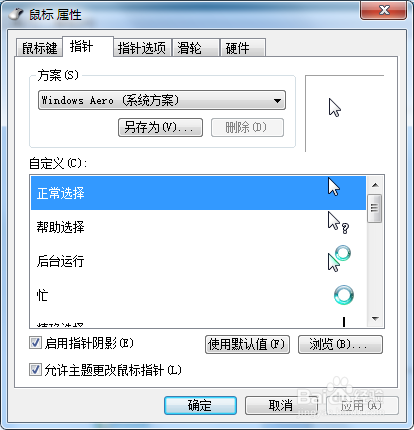This screenshot has width=414, height=430.
Task: Click the mouse icon in title bar
Action: coord(16,14)
